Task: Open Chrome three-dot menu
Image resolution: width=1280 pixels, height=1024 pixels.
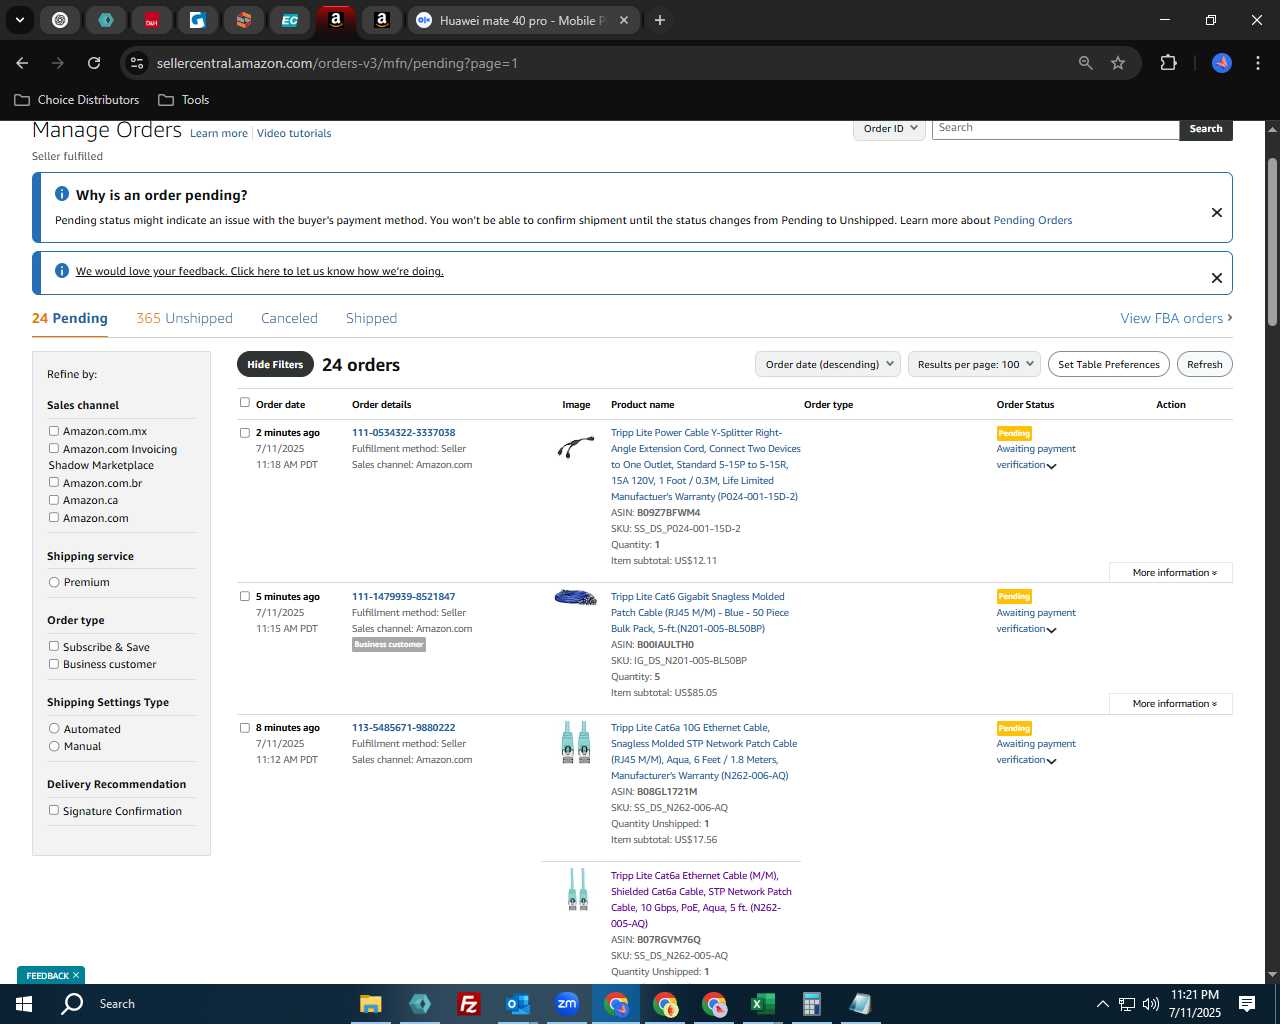Action: tap(1256, 63)
